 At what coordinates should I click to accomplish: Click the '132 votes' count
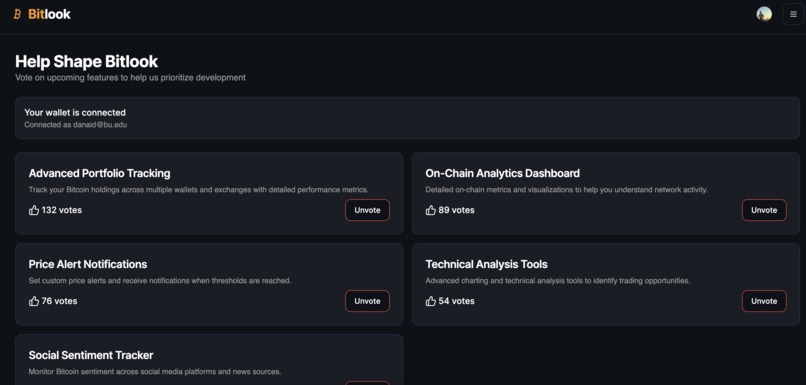pyautogui.click(x=62, y=210)
